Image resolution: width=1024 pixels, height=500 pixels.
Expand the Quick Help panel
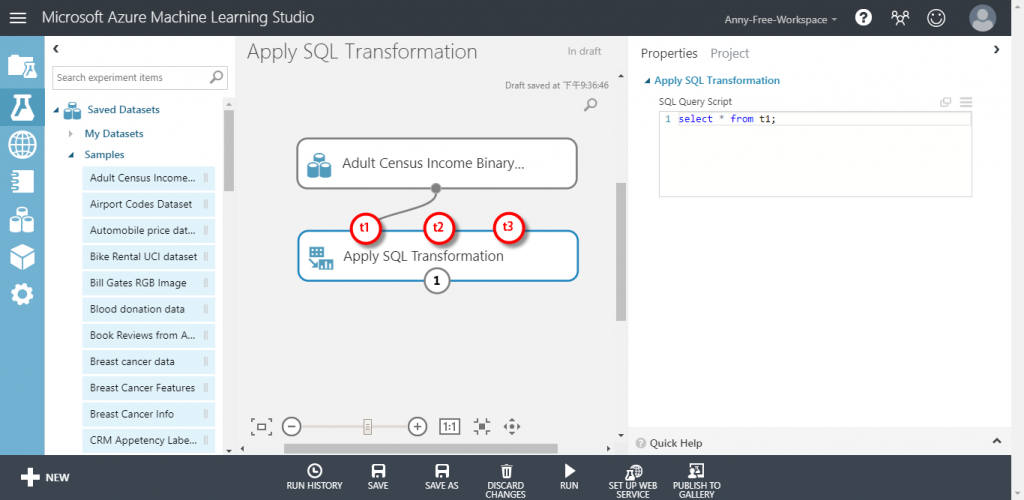pos(997,441)
